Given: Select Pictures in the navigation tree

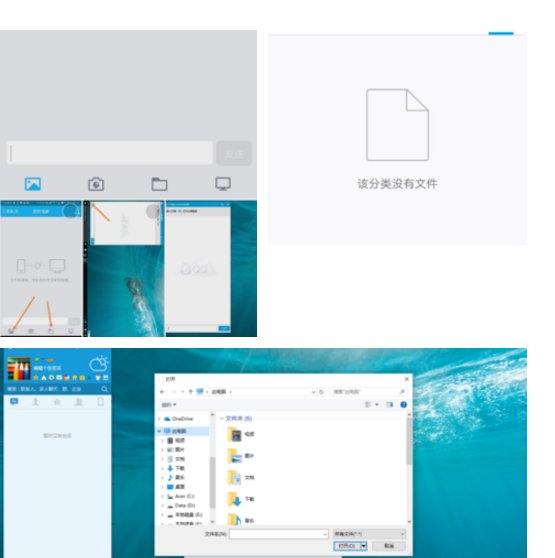Looking at the screenshot, I should click(x=176, y=450).
